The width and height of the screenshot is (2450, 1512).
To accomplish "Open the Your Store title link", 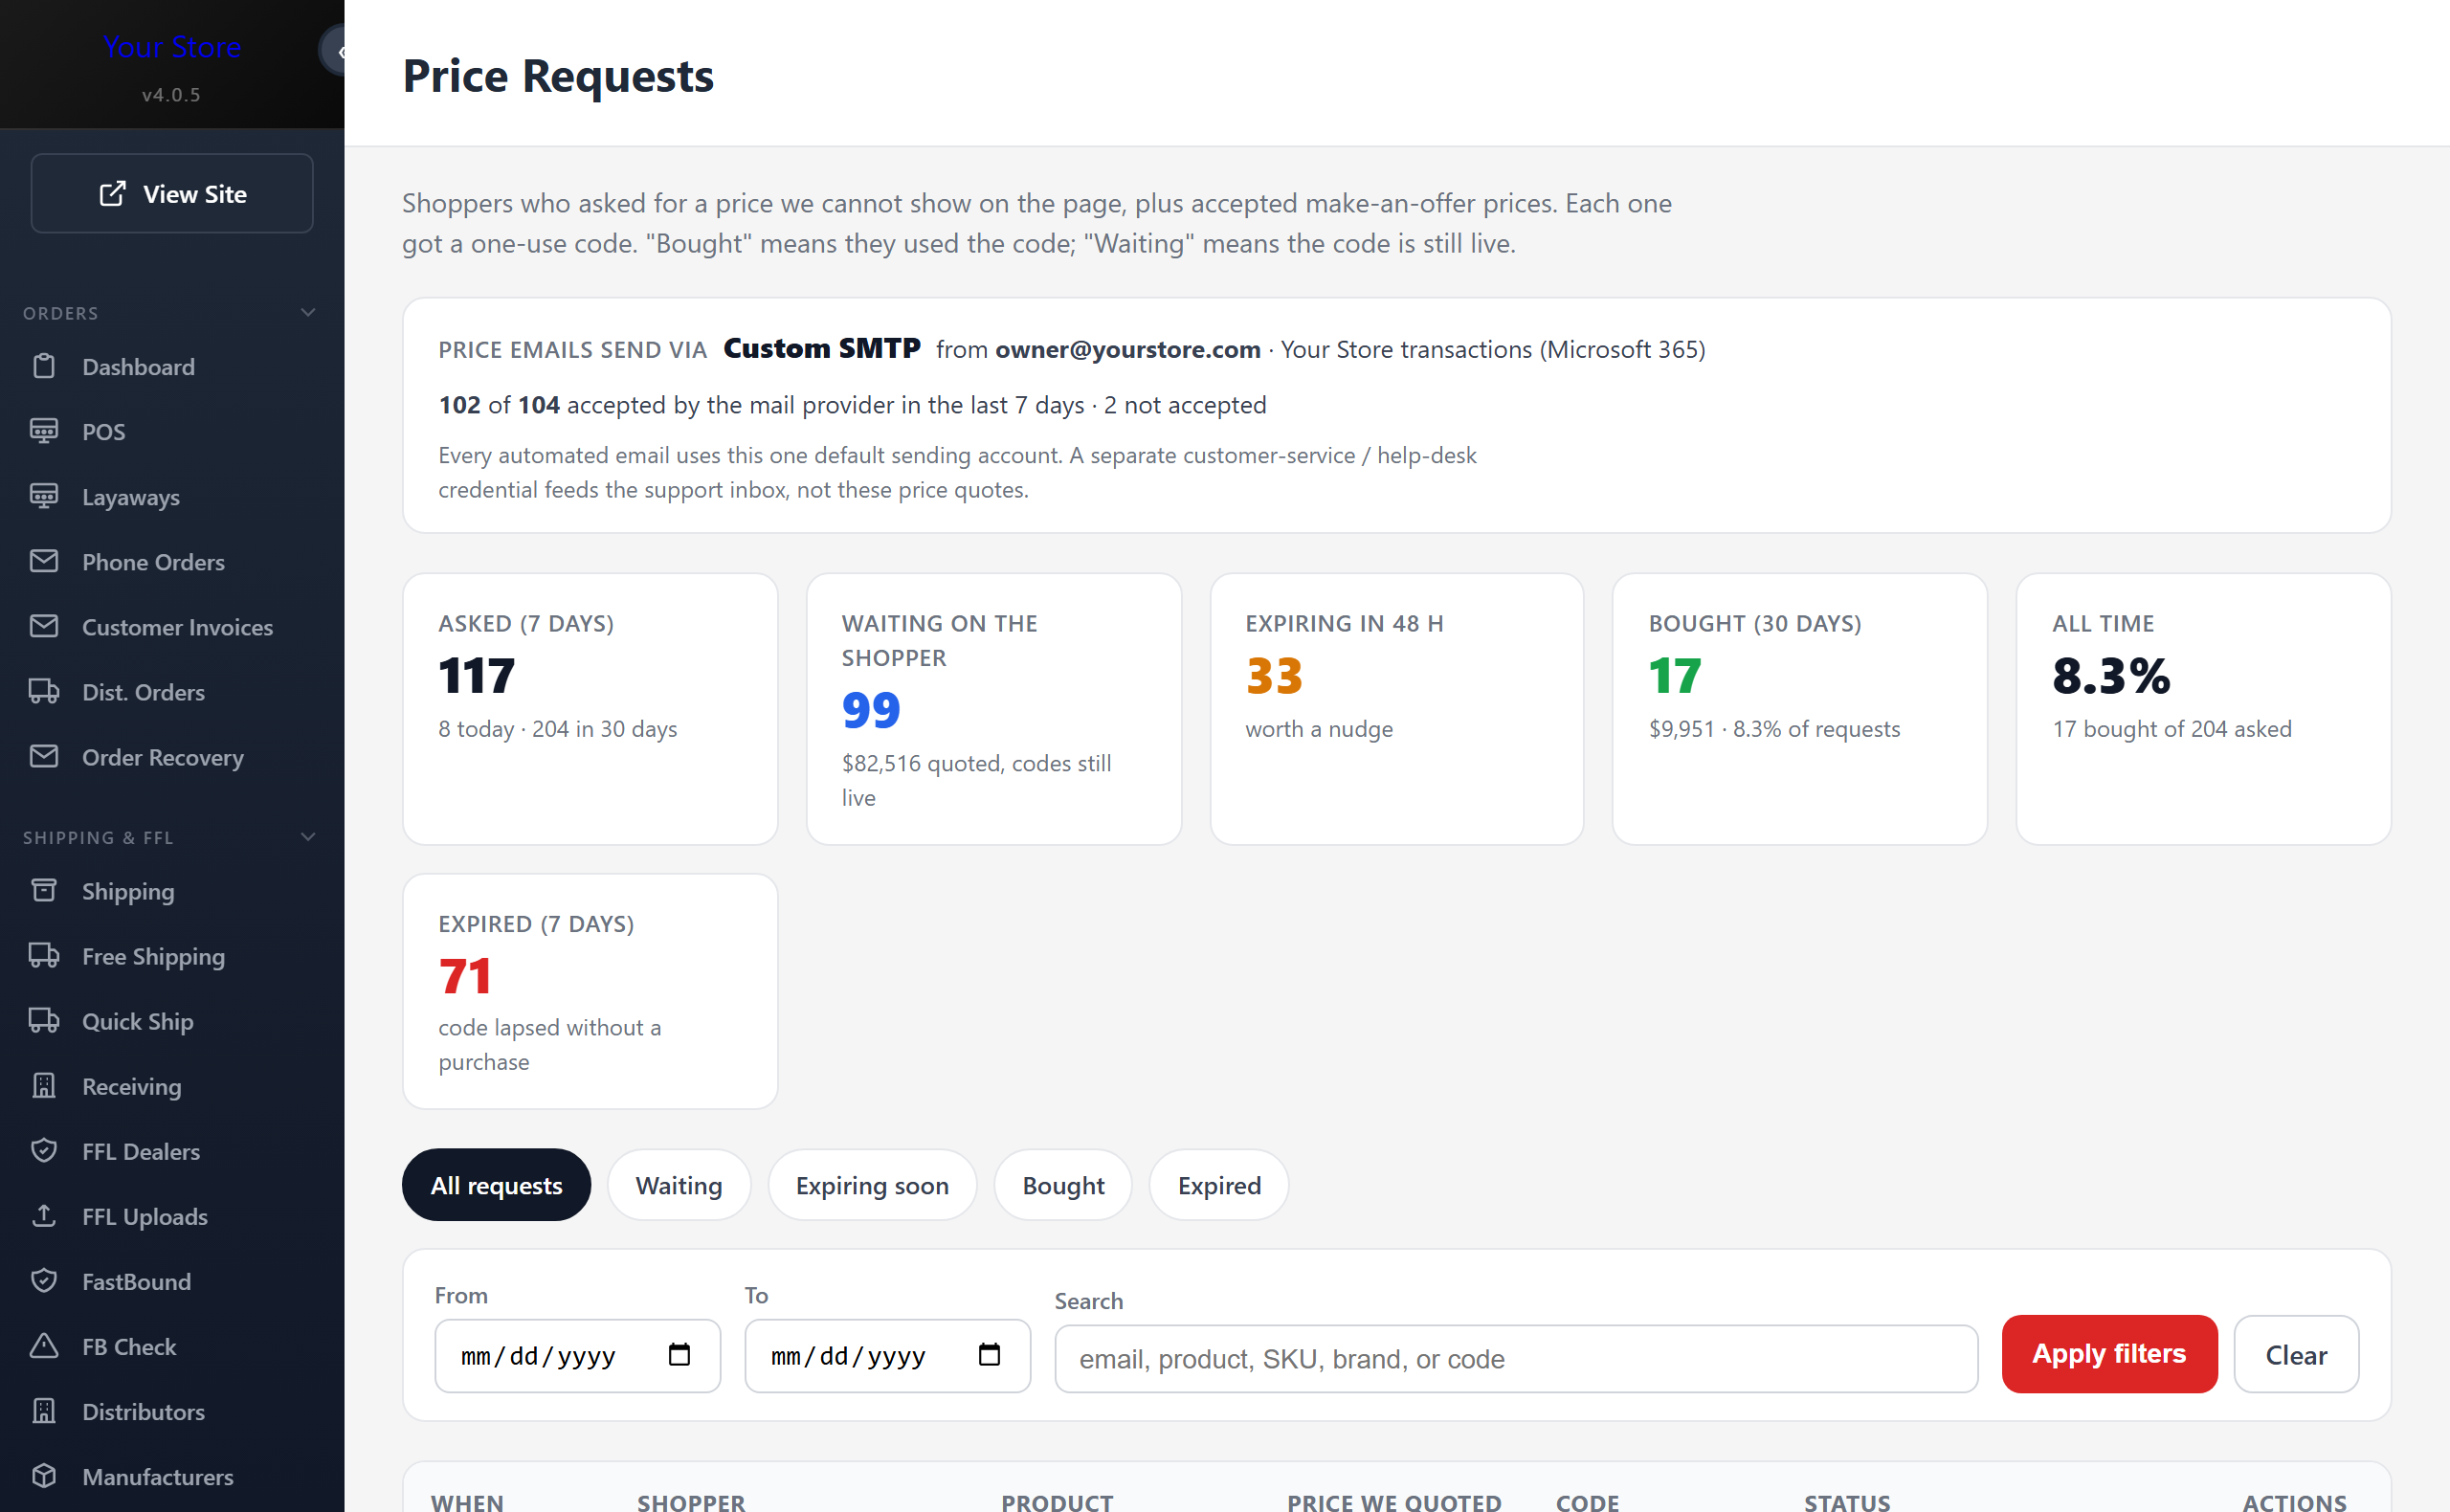I will [172, 47].
